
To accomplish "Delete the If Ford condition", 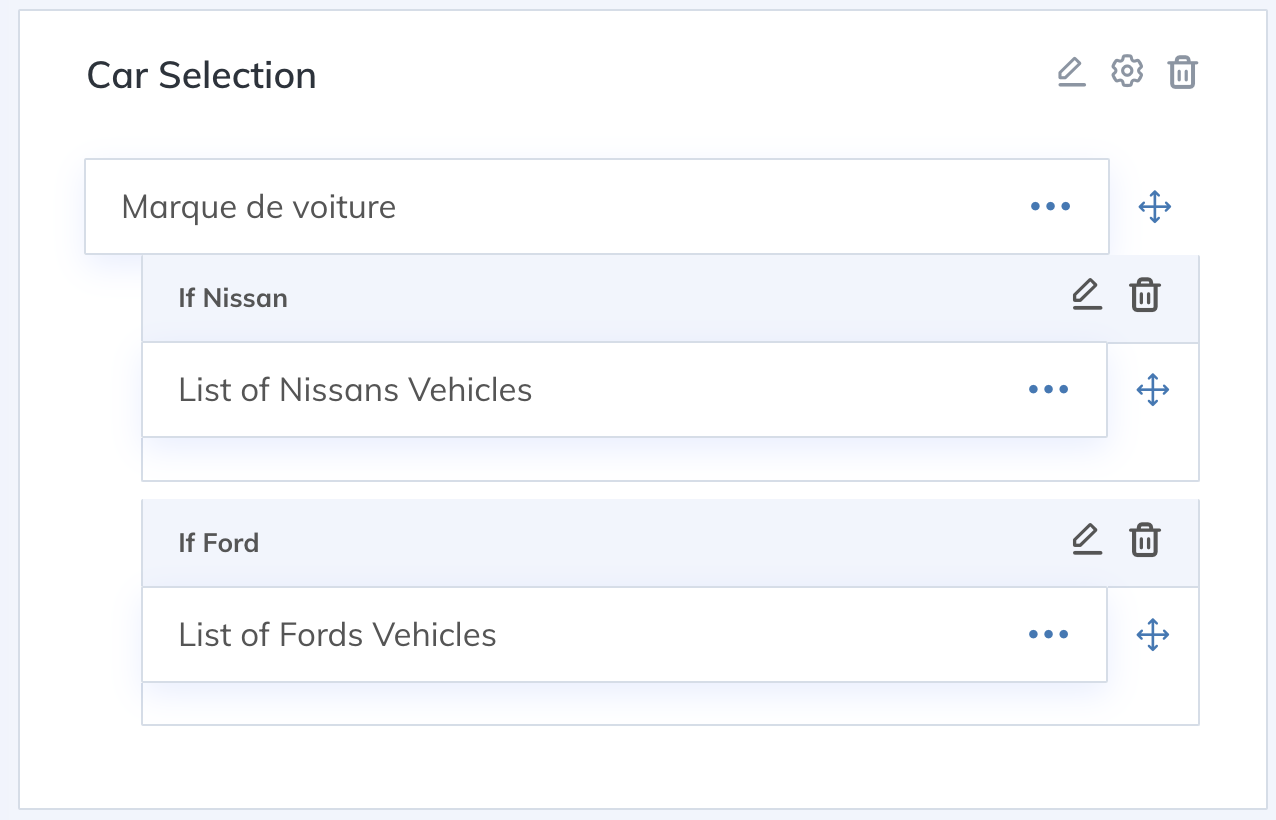I will pos(1145,541).
